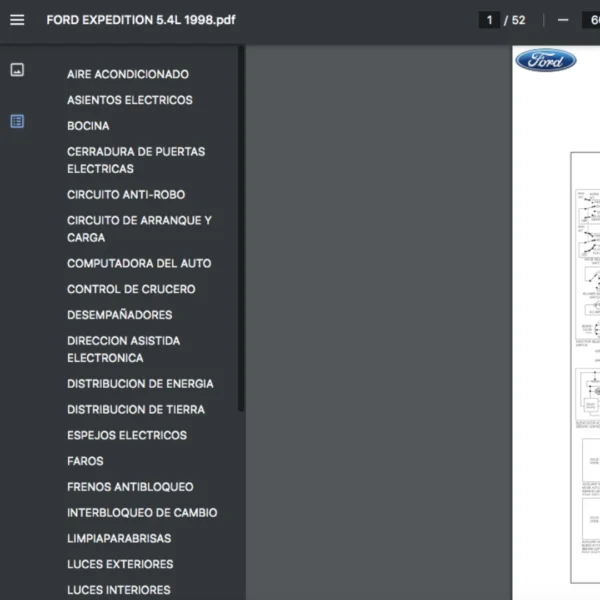Toggle the sidebar with hamburger menu icon

click(x=17, y=20)
